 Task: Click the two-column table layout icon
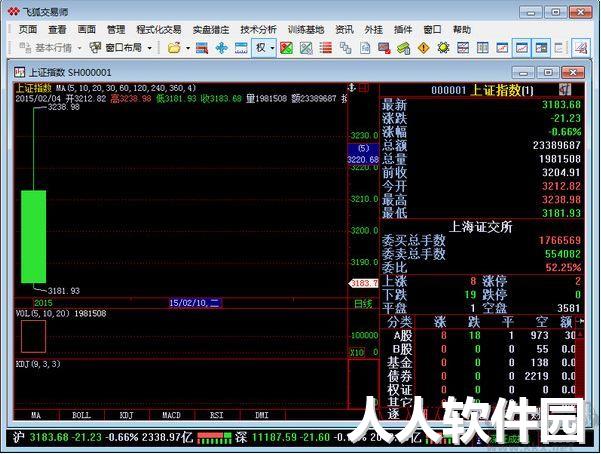tap(482, 48)
